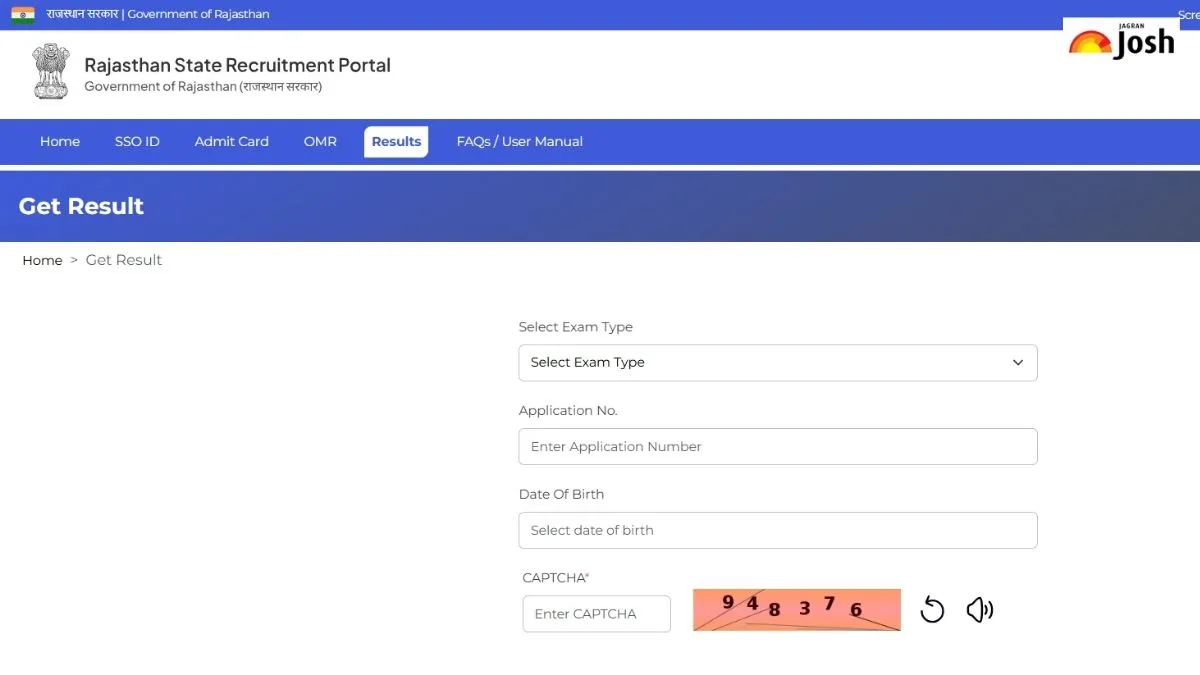Click the Indian flag icon
This screenshot has width=1200, height=675.
(23, 14)
